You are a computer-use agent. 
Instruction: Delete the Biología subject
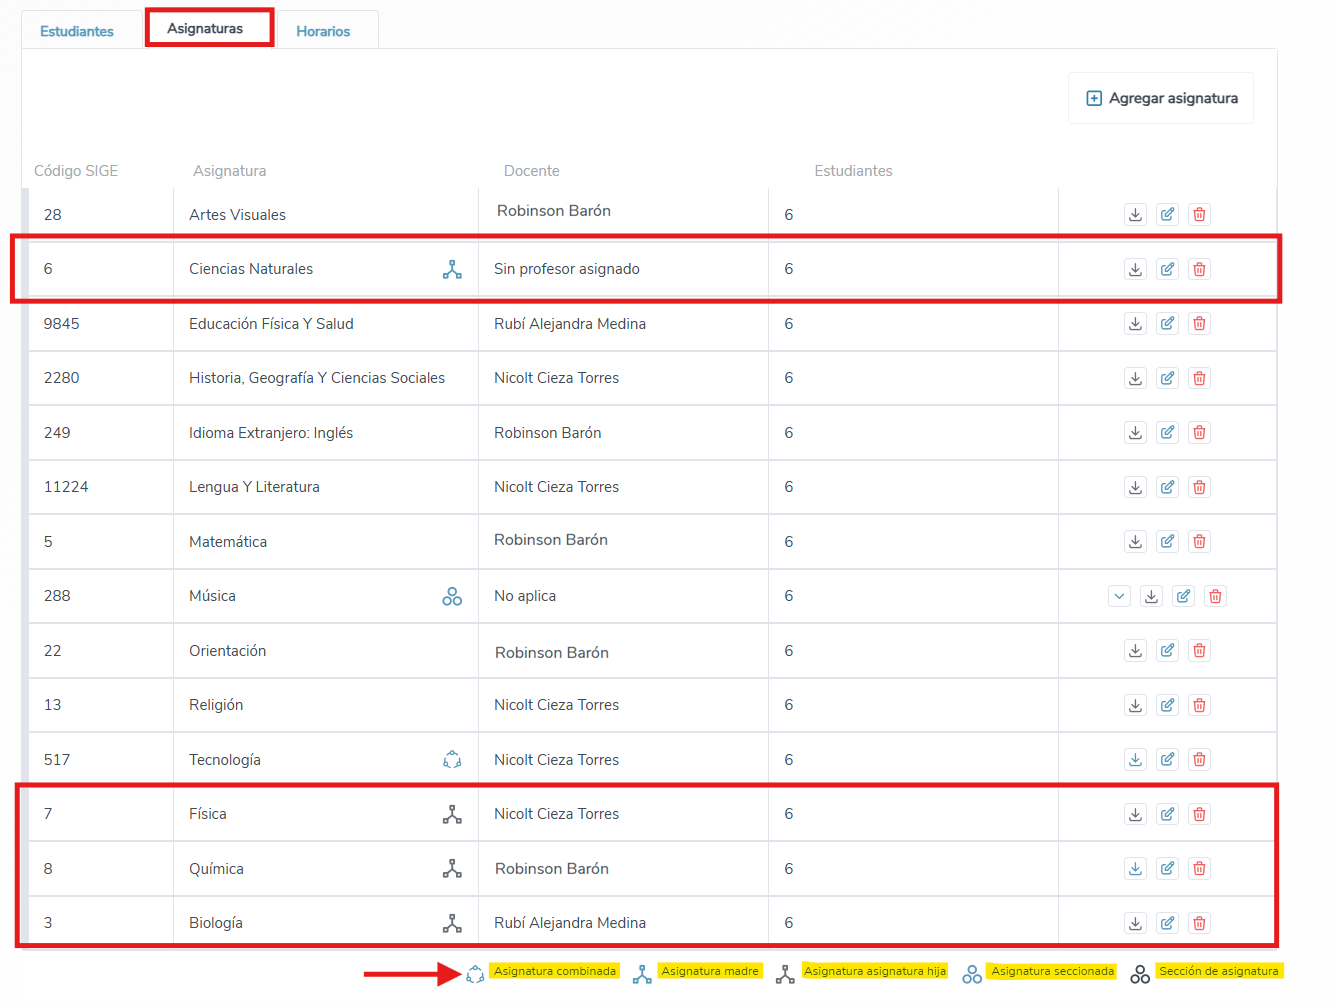pos(1199,923)
